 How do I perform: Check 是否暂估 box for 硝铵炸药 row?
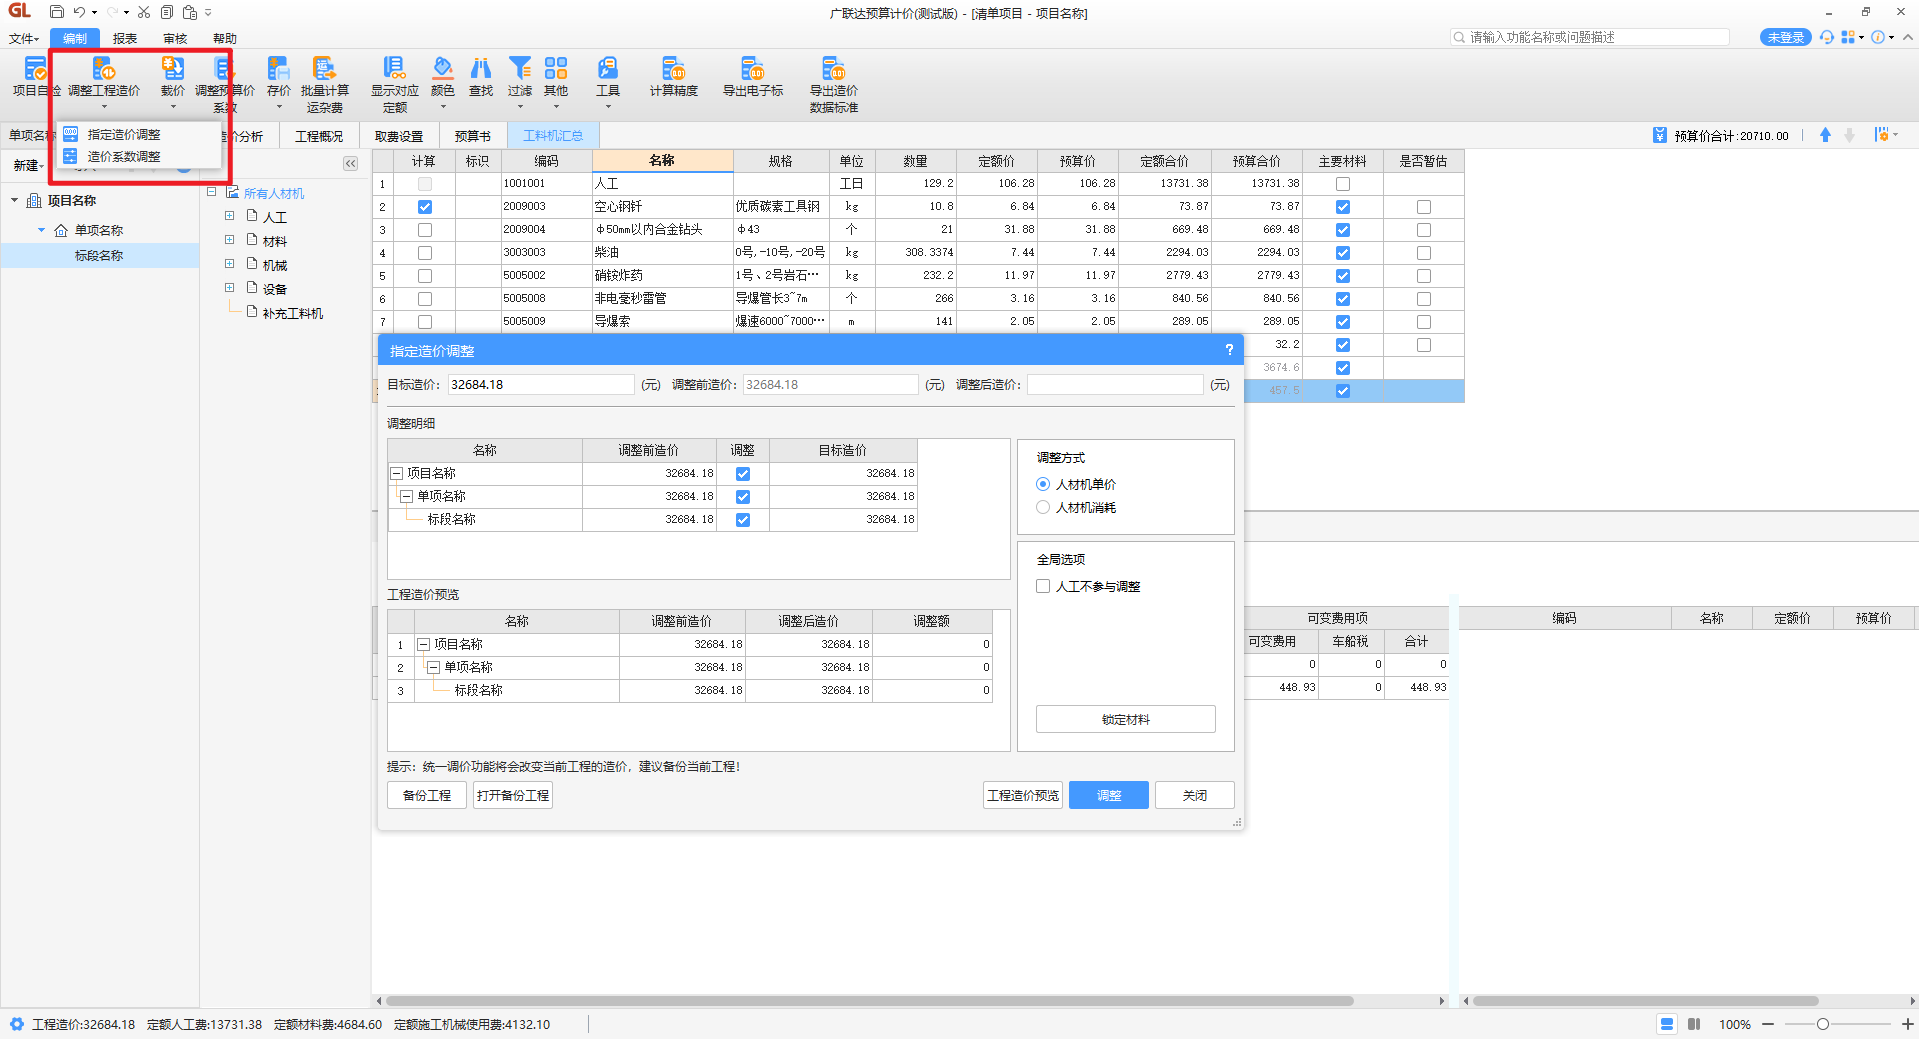1424,276
